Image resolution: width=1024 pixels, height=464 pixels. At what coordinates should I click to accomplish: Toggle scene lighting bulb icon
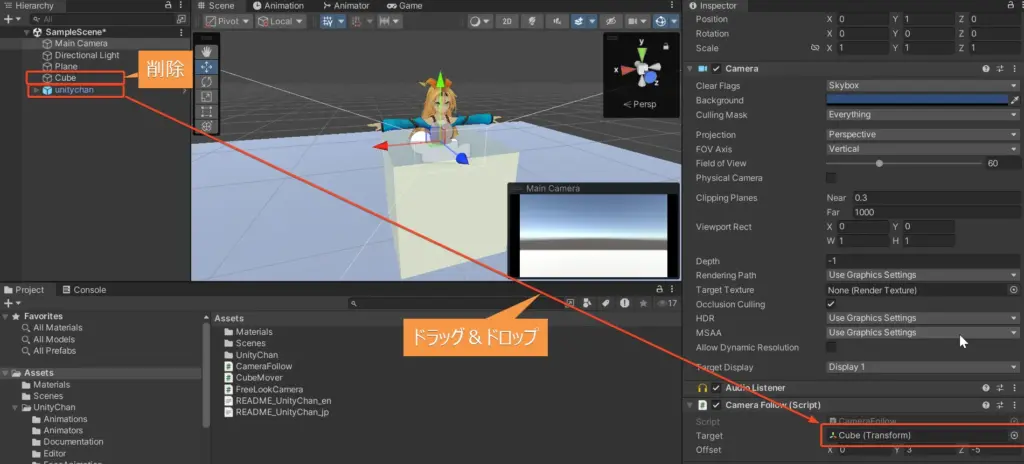pyautogui.click(x=532, y=21)
